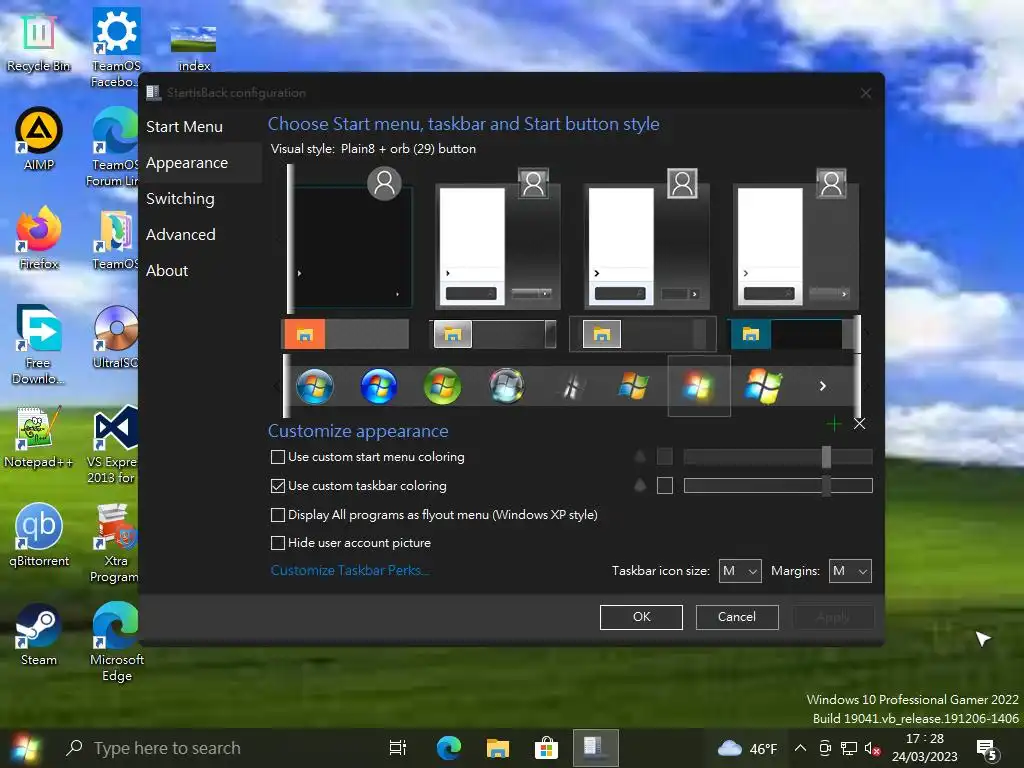The width and height of the screenshot is (1024, 768).
Task: Open the Taskbar icon size dropdown
Action: tap(740, 571)
